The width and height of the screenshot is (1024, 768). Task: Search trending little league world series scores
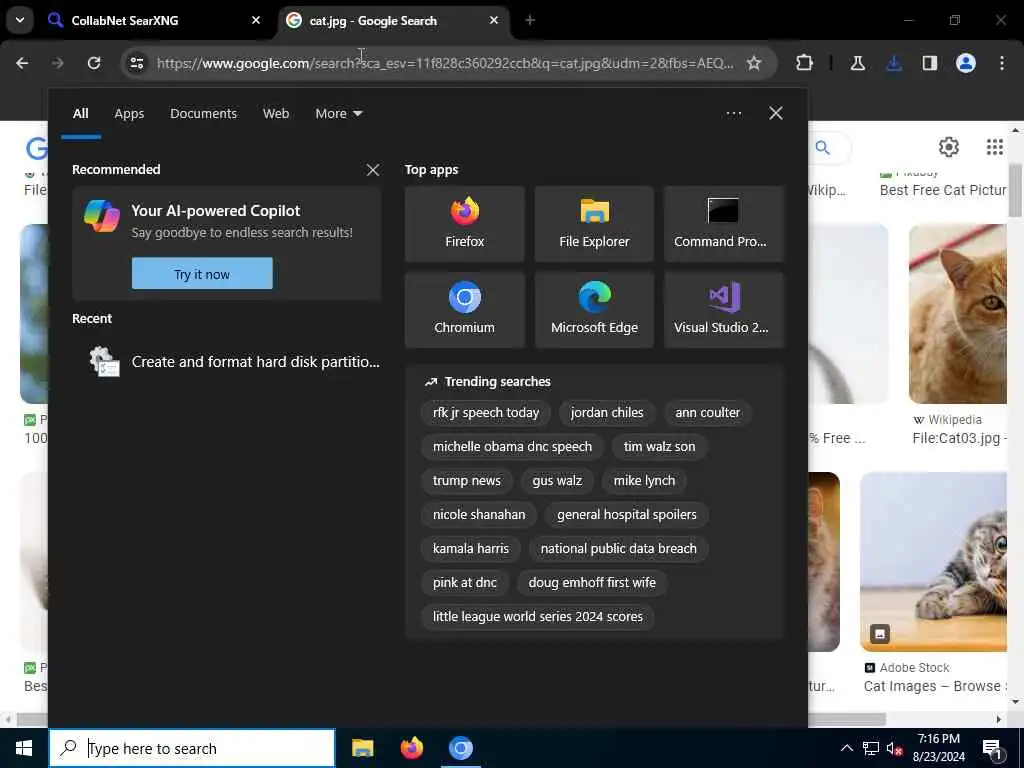[537, 616]
